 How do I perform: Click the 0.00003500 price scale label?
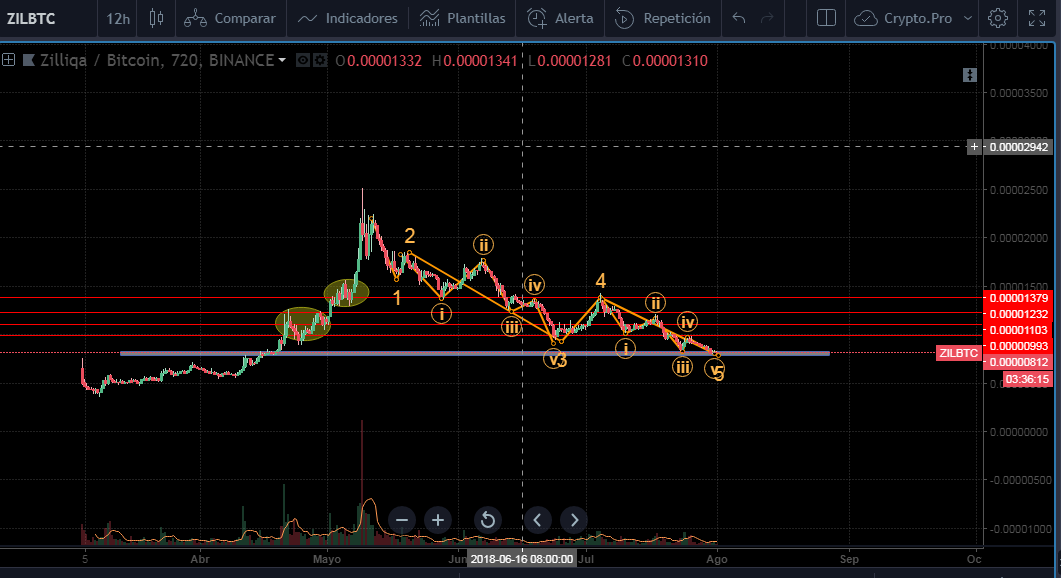coord(1019,93)
